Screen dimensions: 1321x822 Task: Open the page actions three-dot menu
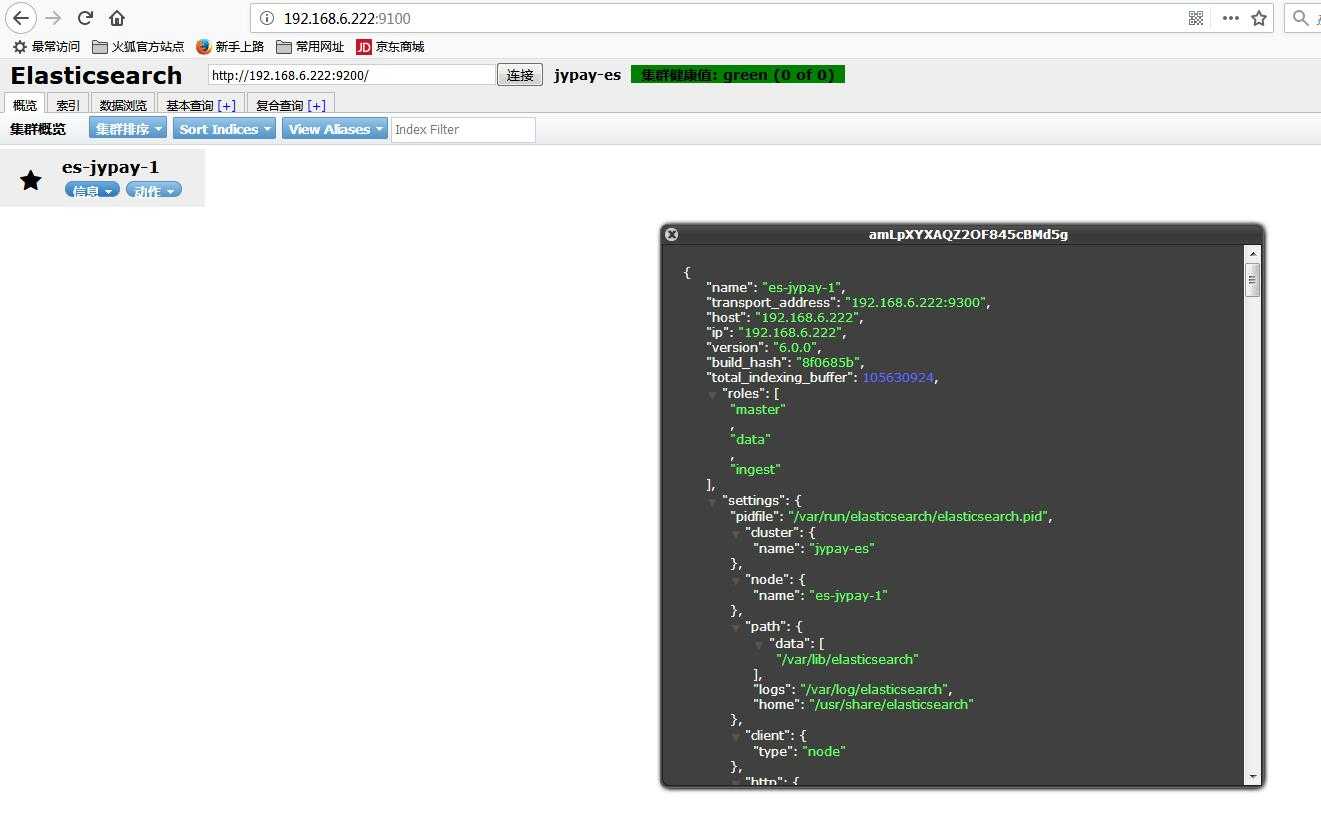click(1231, 18)
